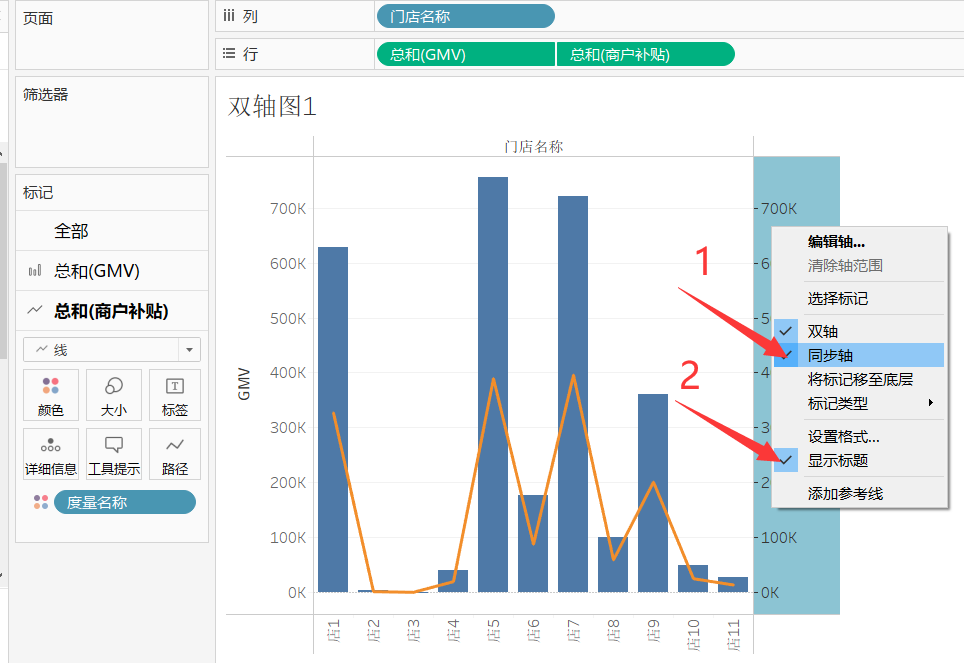The image size is (964, 663).
Task: Expand the 标记类型 submenu arrow
Action: click(931, 403)
